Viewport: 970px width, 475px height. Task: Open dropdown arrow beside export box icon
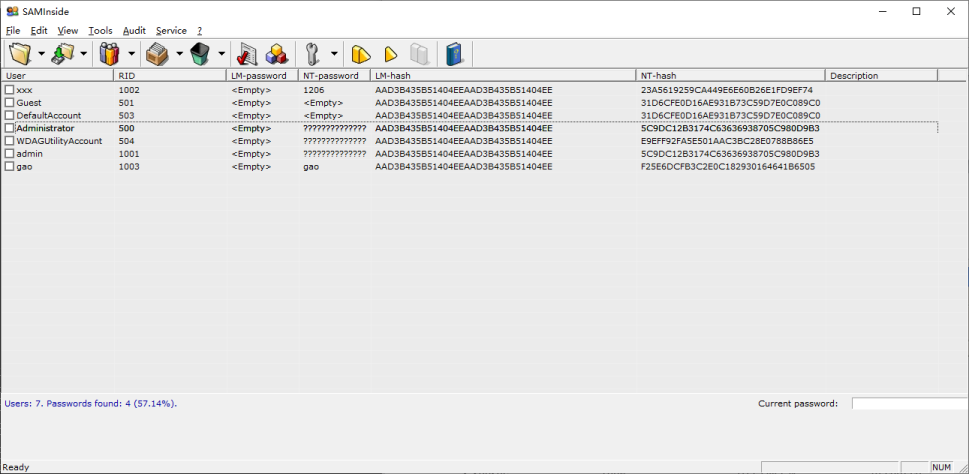[179, 54]
